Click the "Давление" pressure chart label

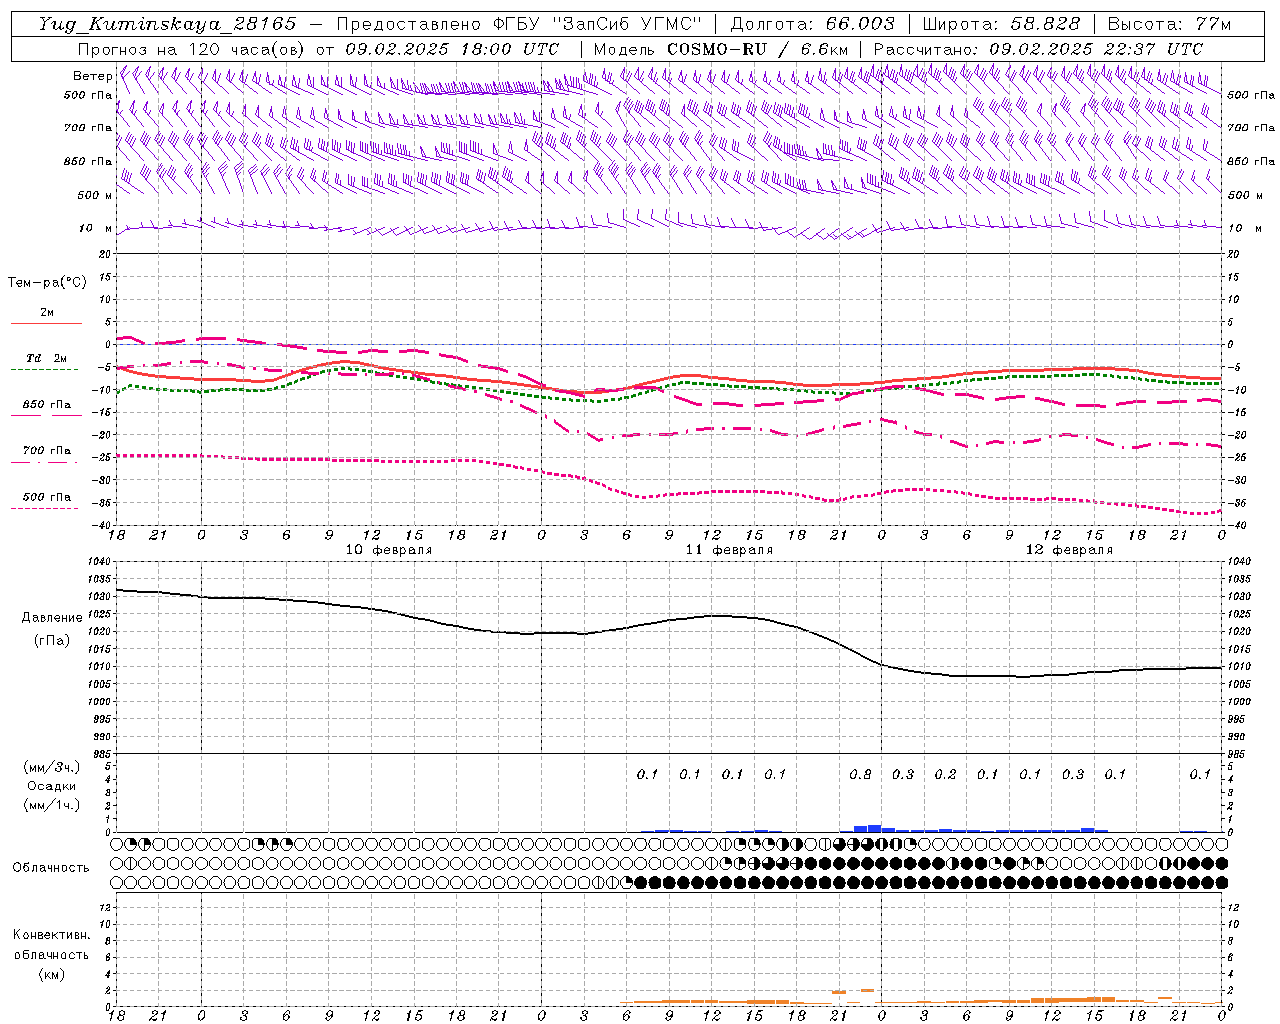(52, 617)
